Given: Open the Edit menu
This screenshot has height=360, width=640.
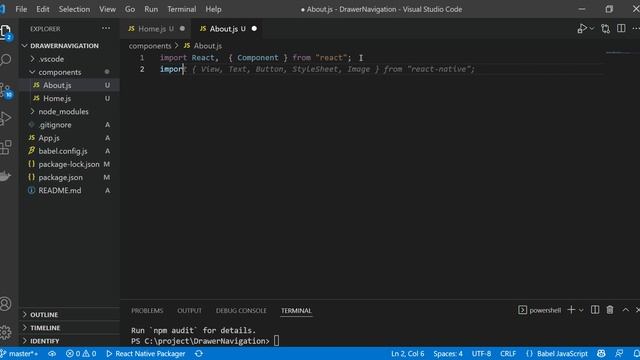Looking at the screenshot, I should coord(42,9).
